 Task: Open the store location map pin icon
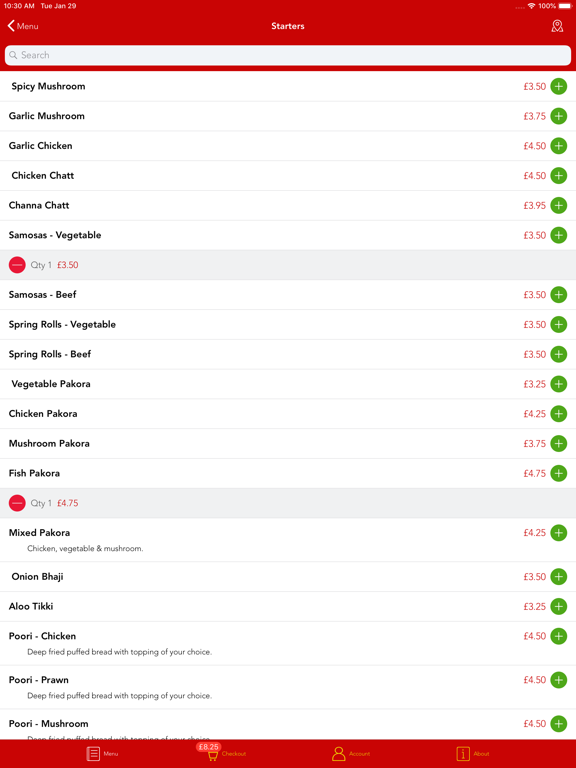click(557, 26)
